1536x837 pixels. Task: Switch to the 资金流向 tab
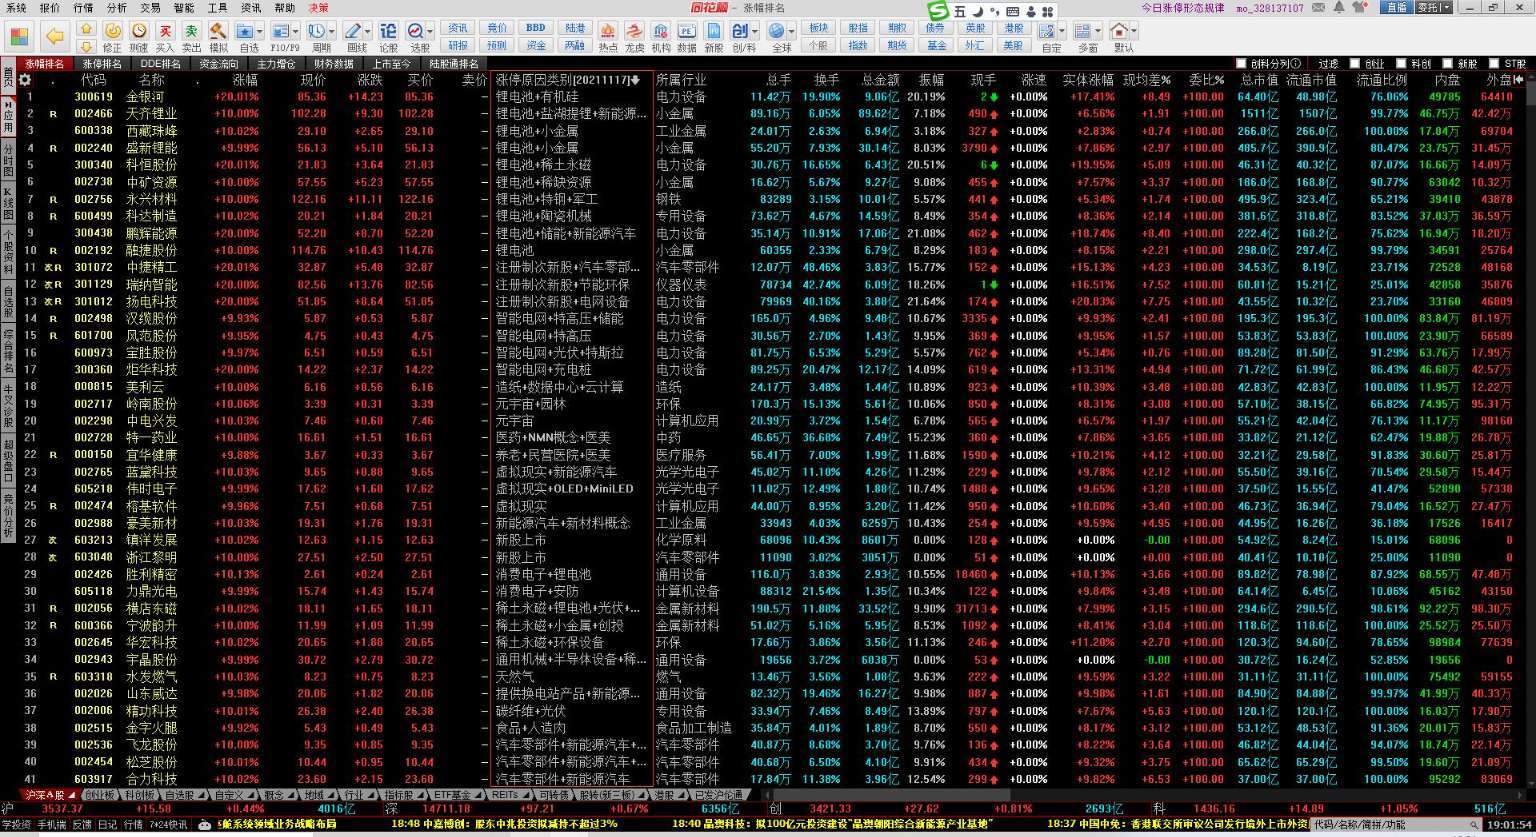point(218,64)
